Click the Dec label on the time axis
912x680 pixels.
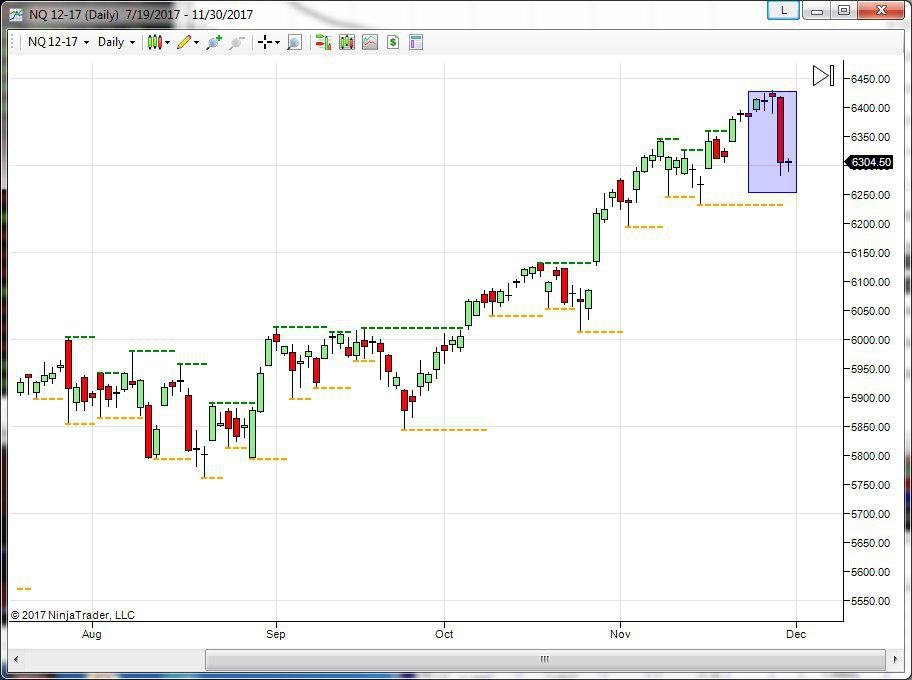[796, 634]
